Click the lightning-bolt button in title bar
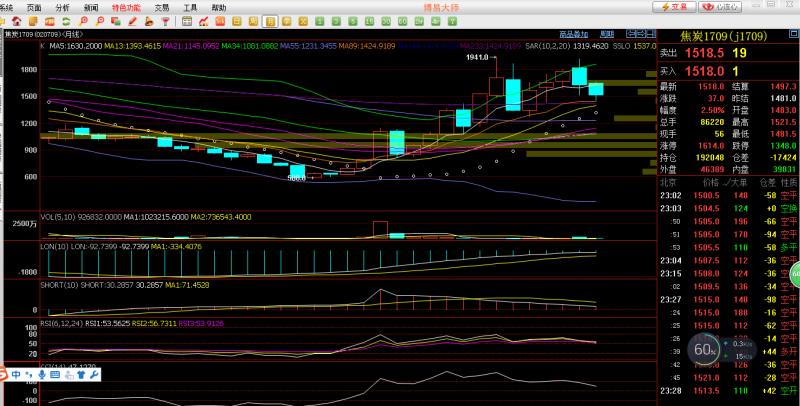 tap(674, 7)
